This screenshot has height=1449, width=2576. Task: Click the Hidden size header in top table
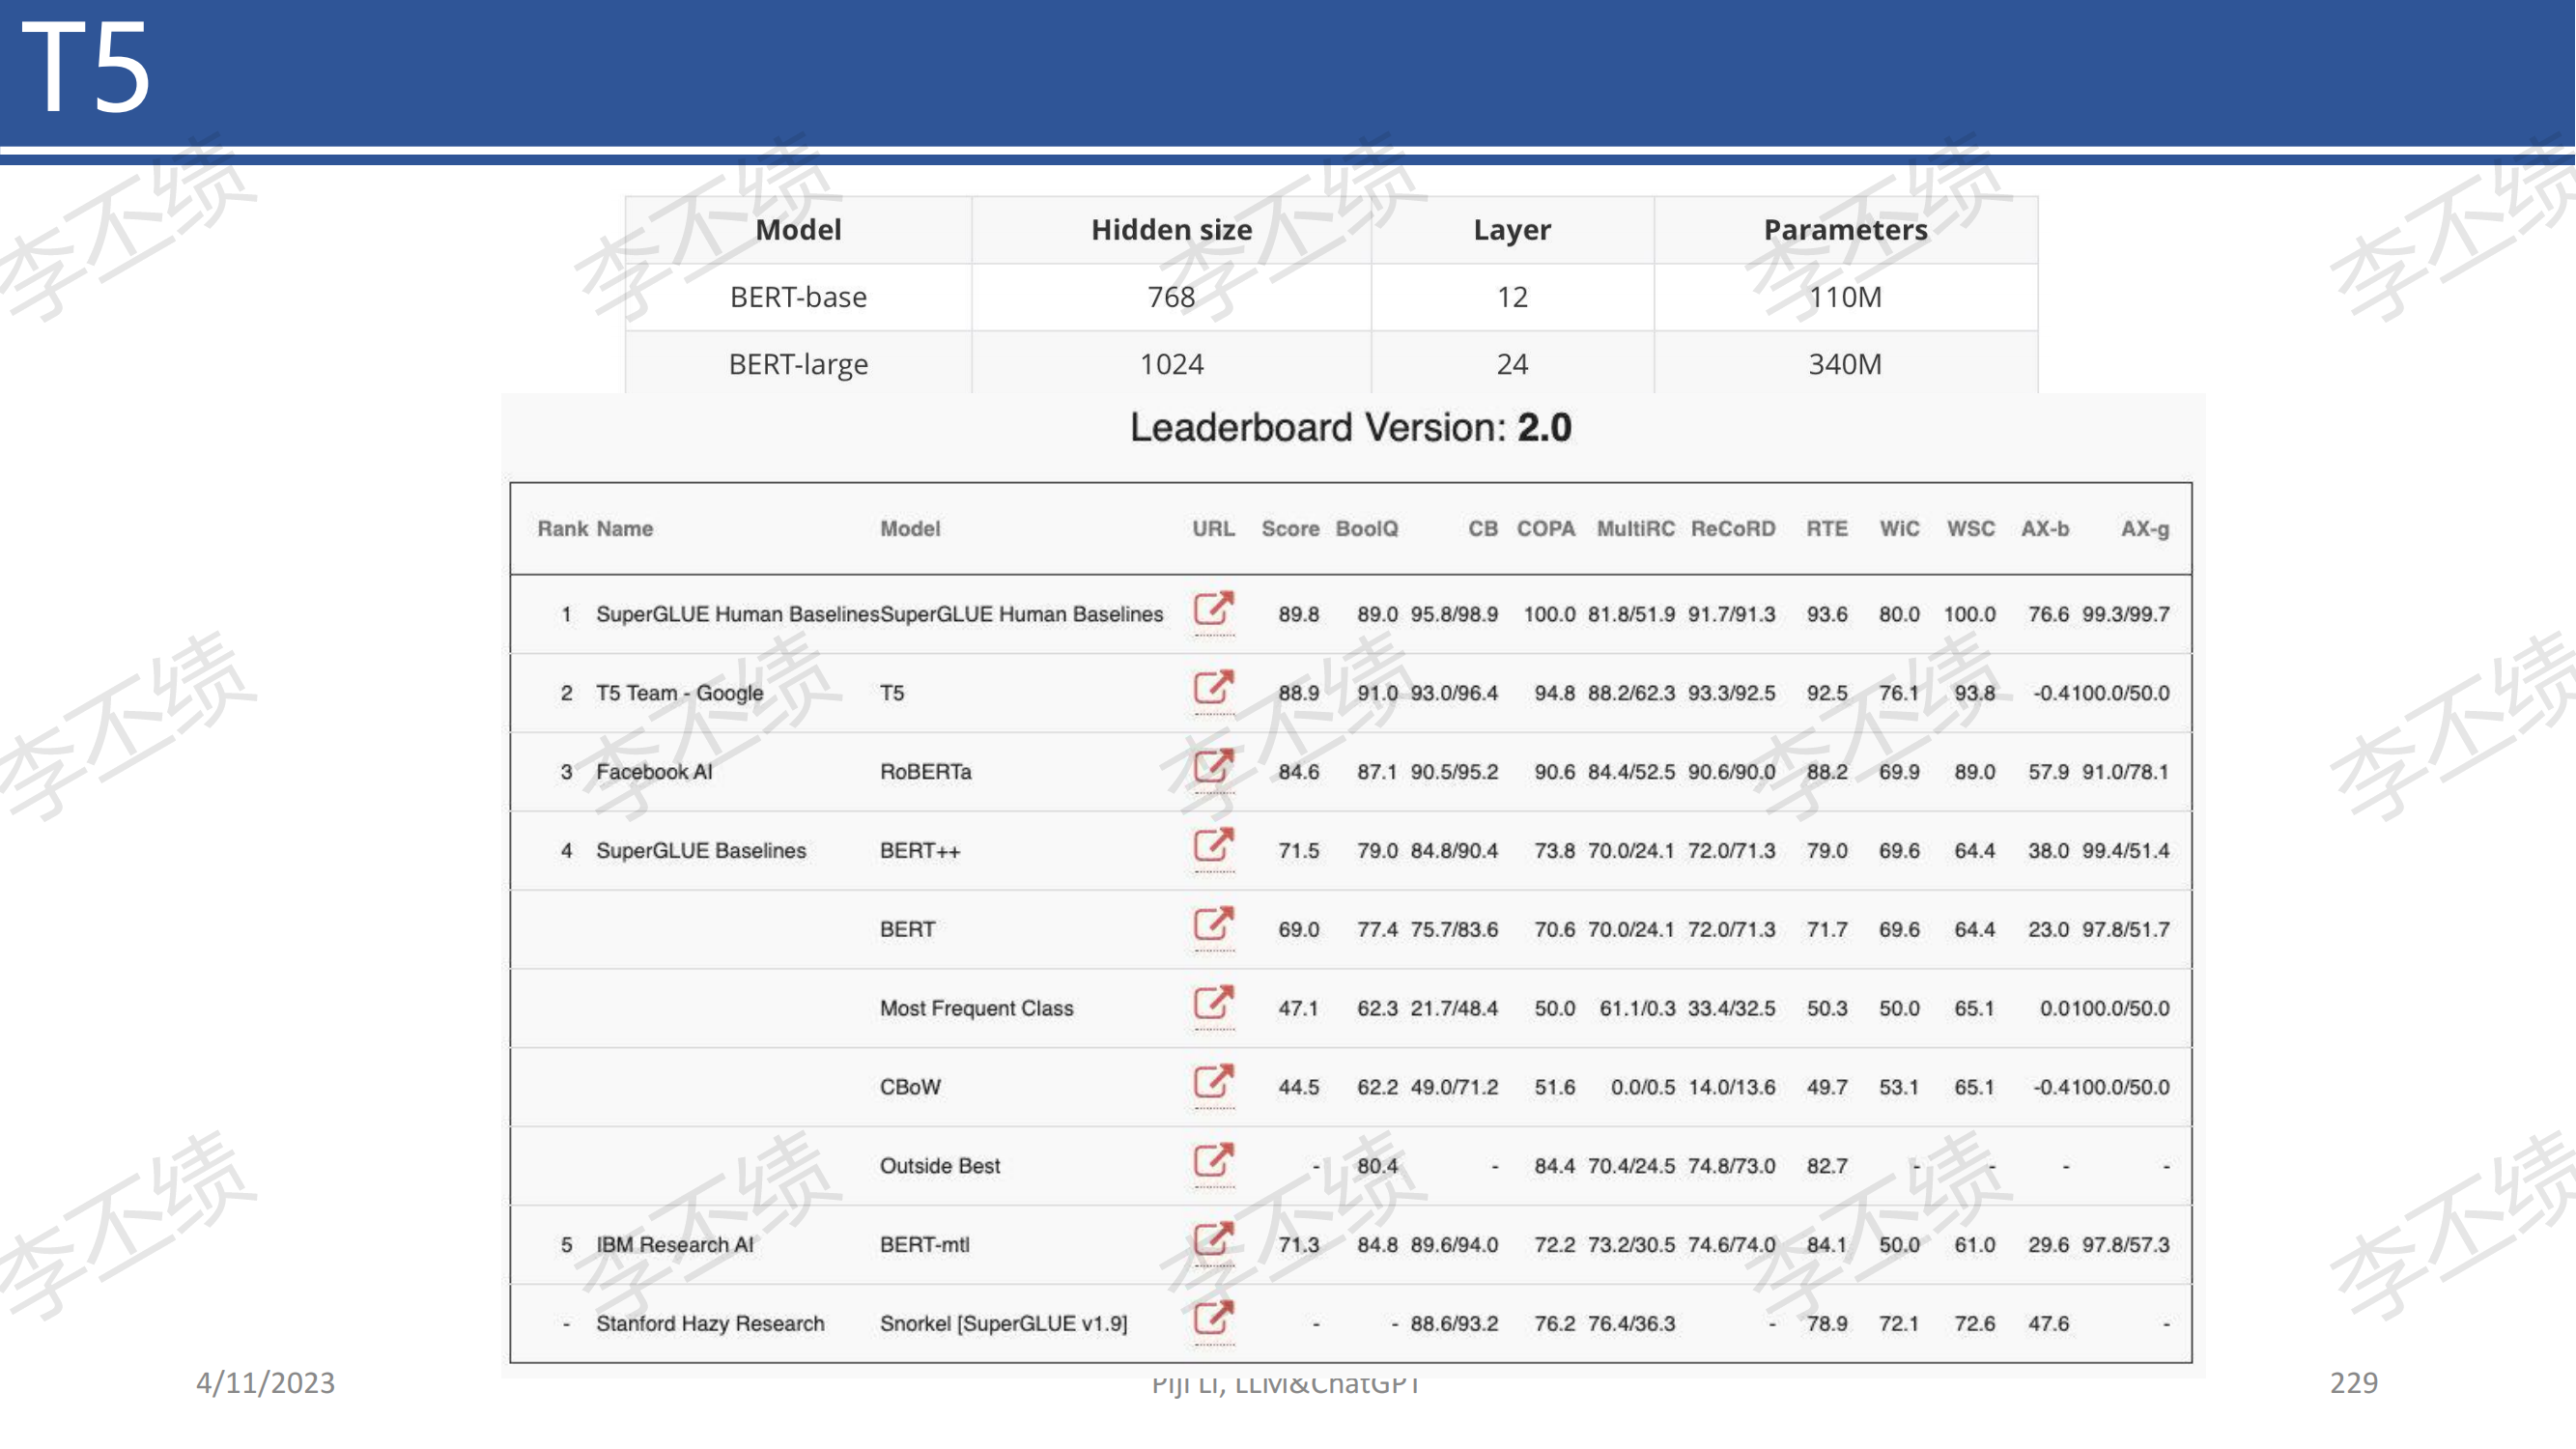tap(1172, 230)
